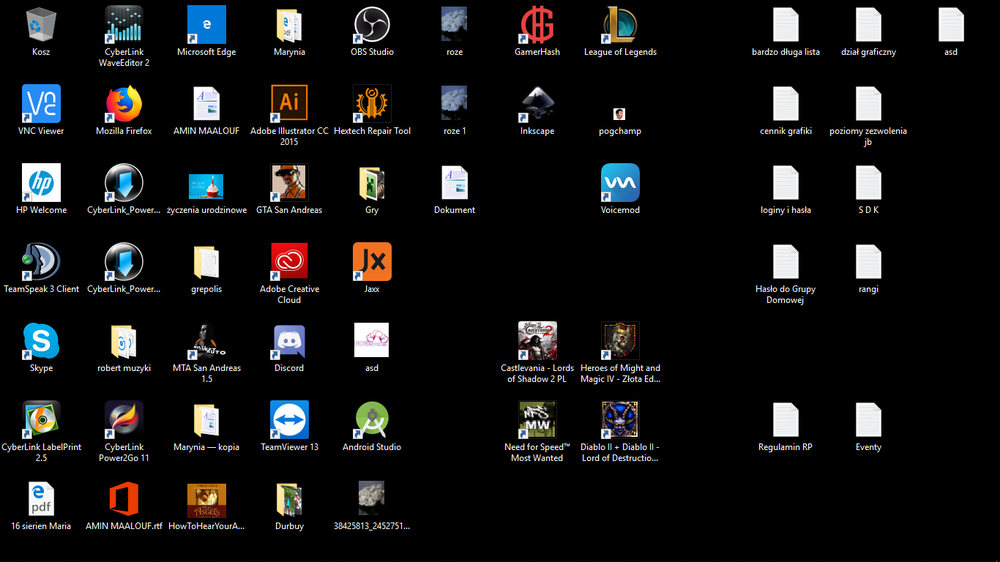Launch Need for Speed Most Wanted

(537, 420)
